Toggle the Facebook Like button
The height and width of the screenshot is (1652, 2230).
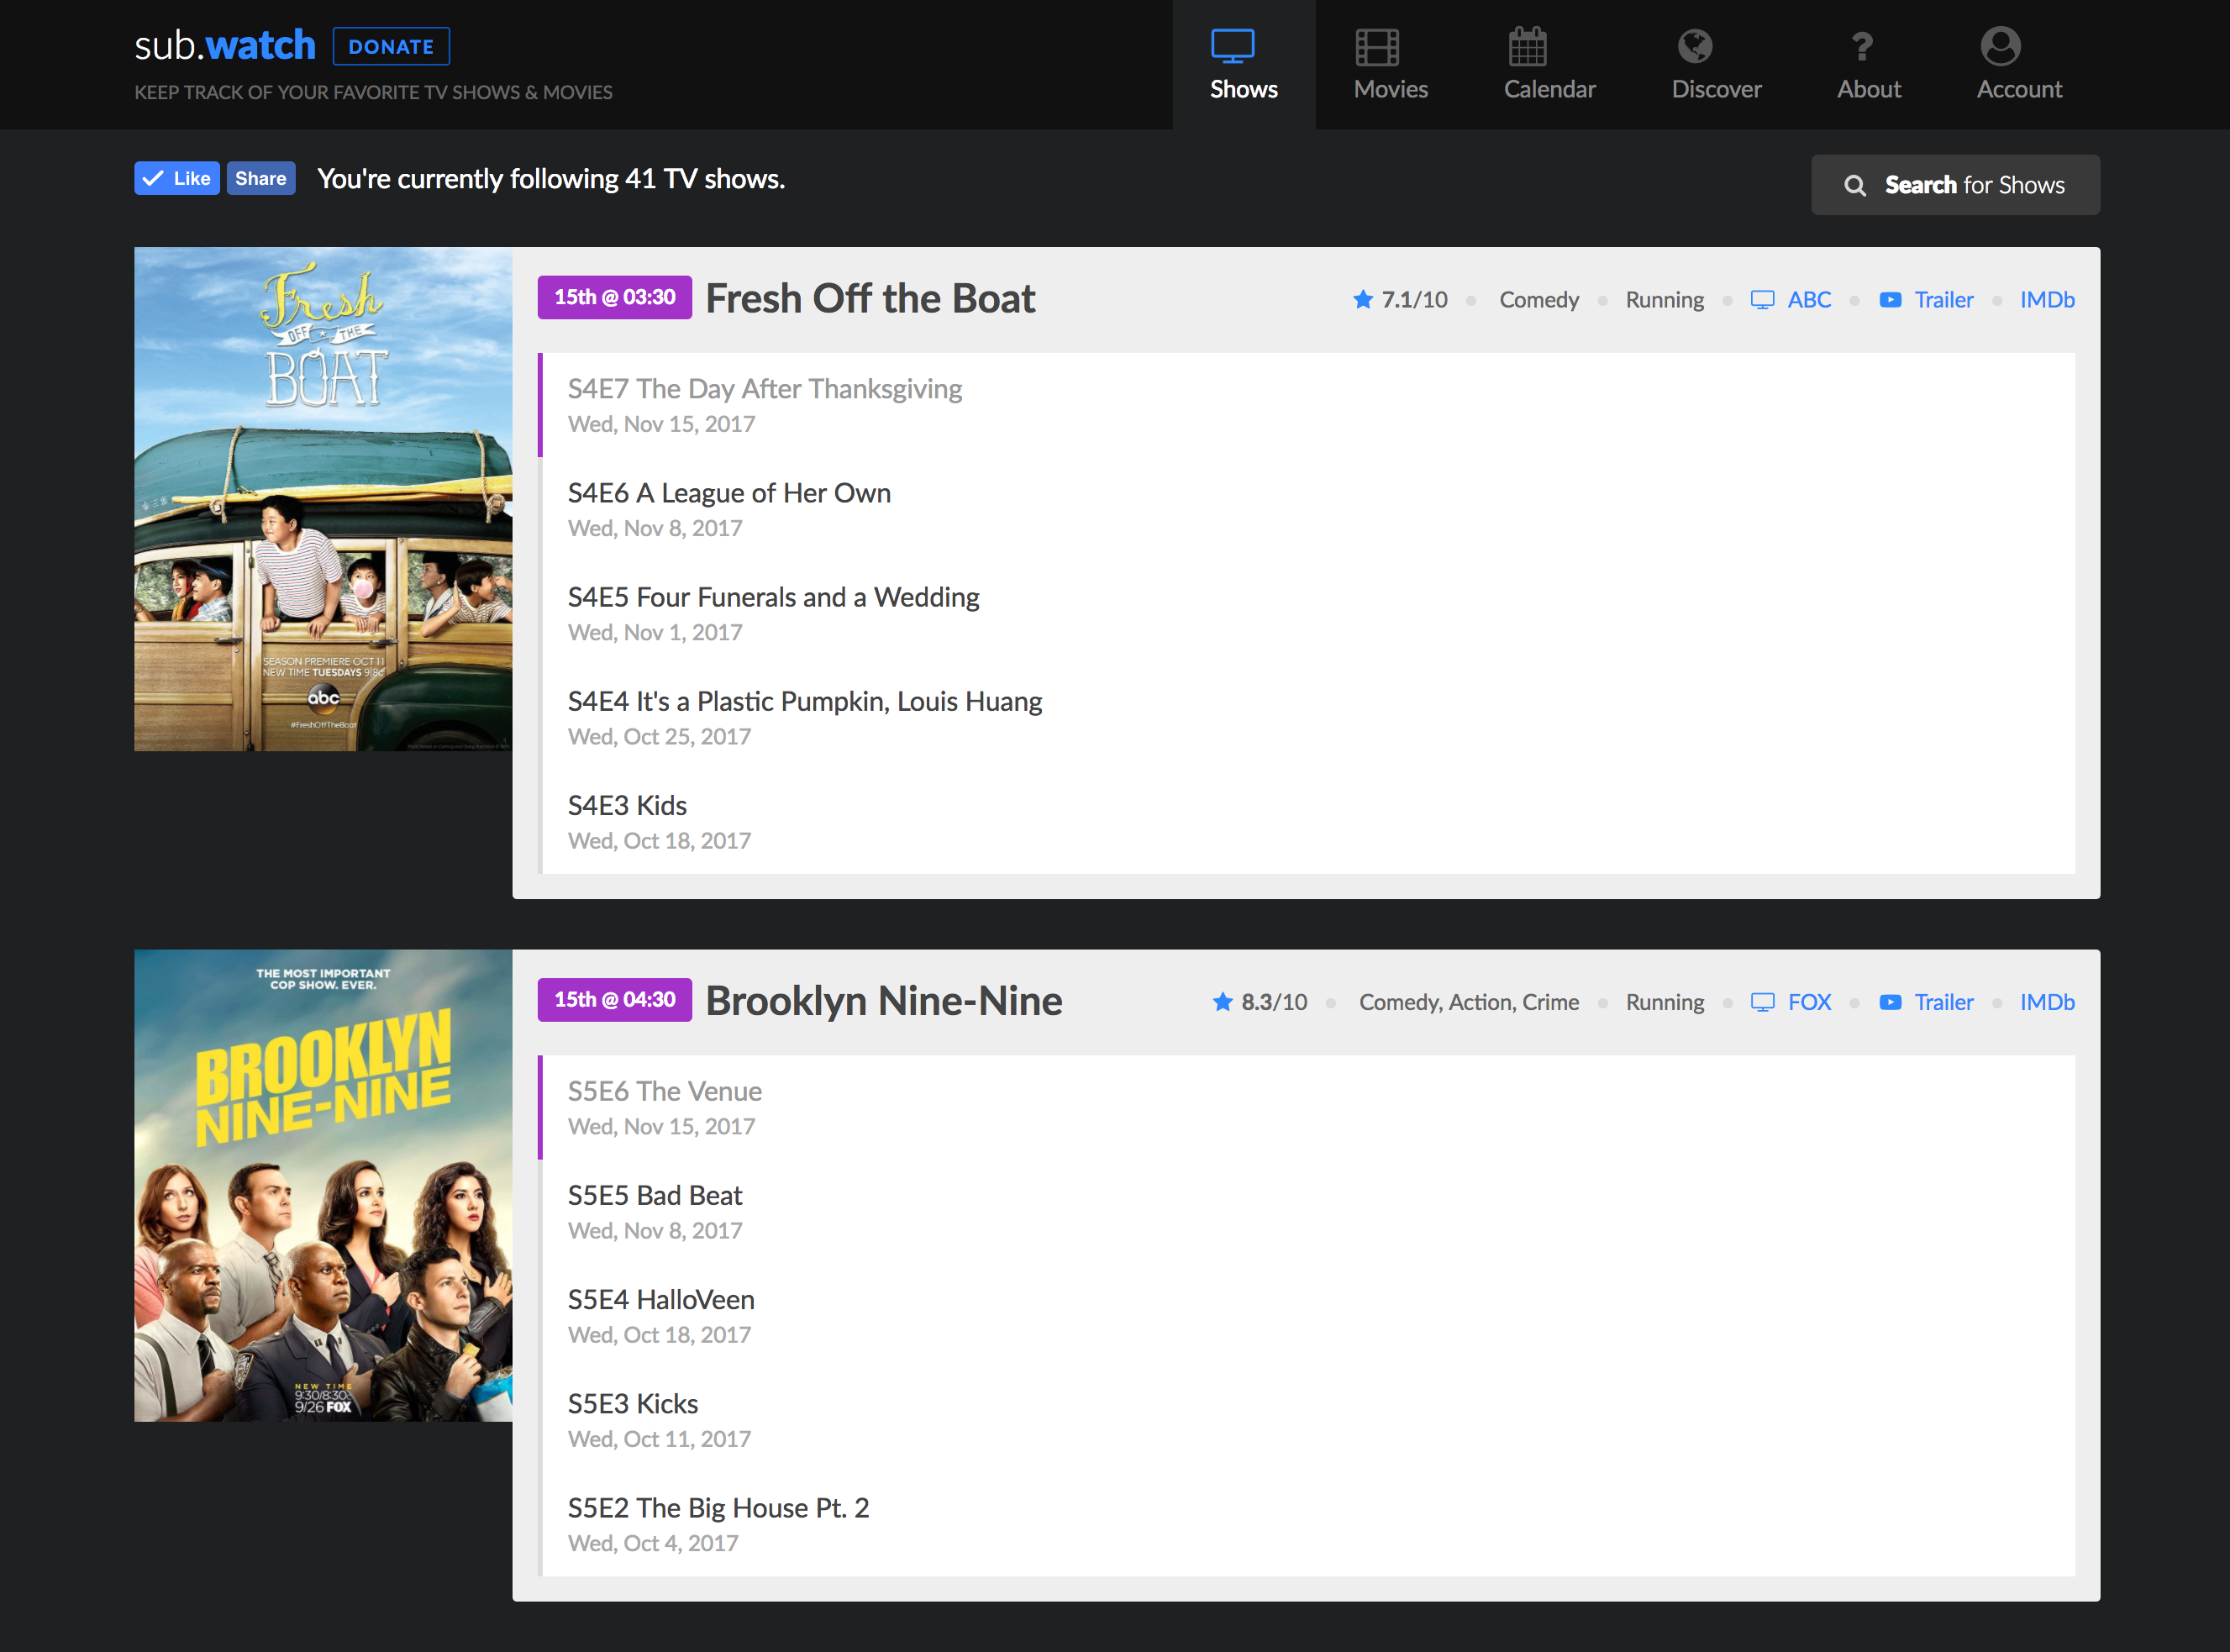pyautogui.click(x=177, y=178)
